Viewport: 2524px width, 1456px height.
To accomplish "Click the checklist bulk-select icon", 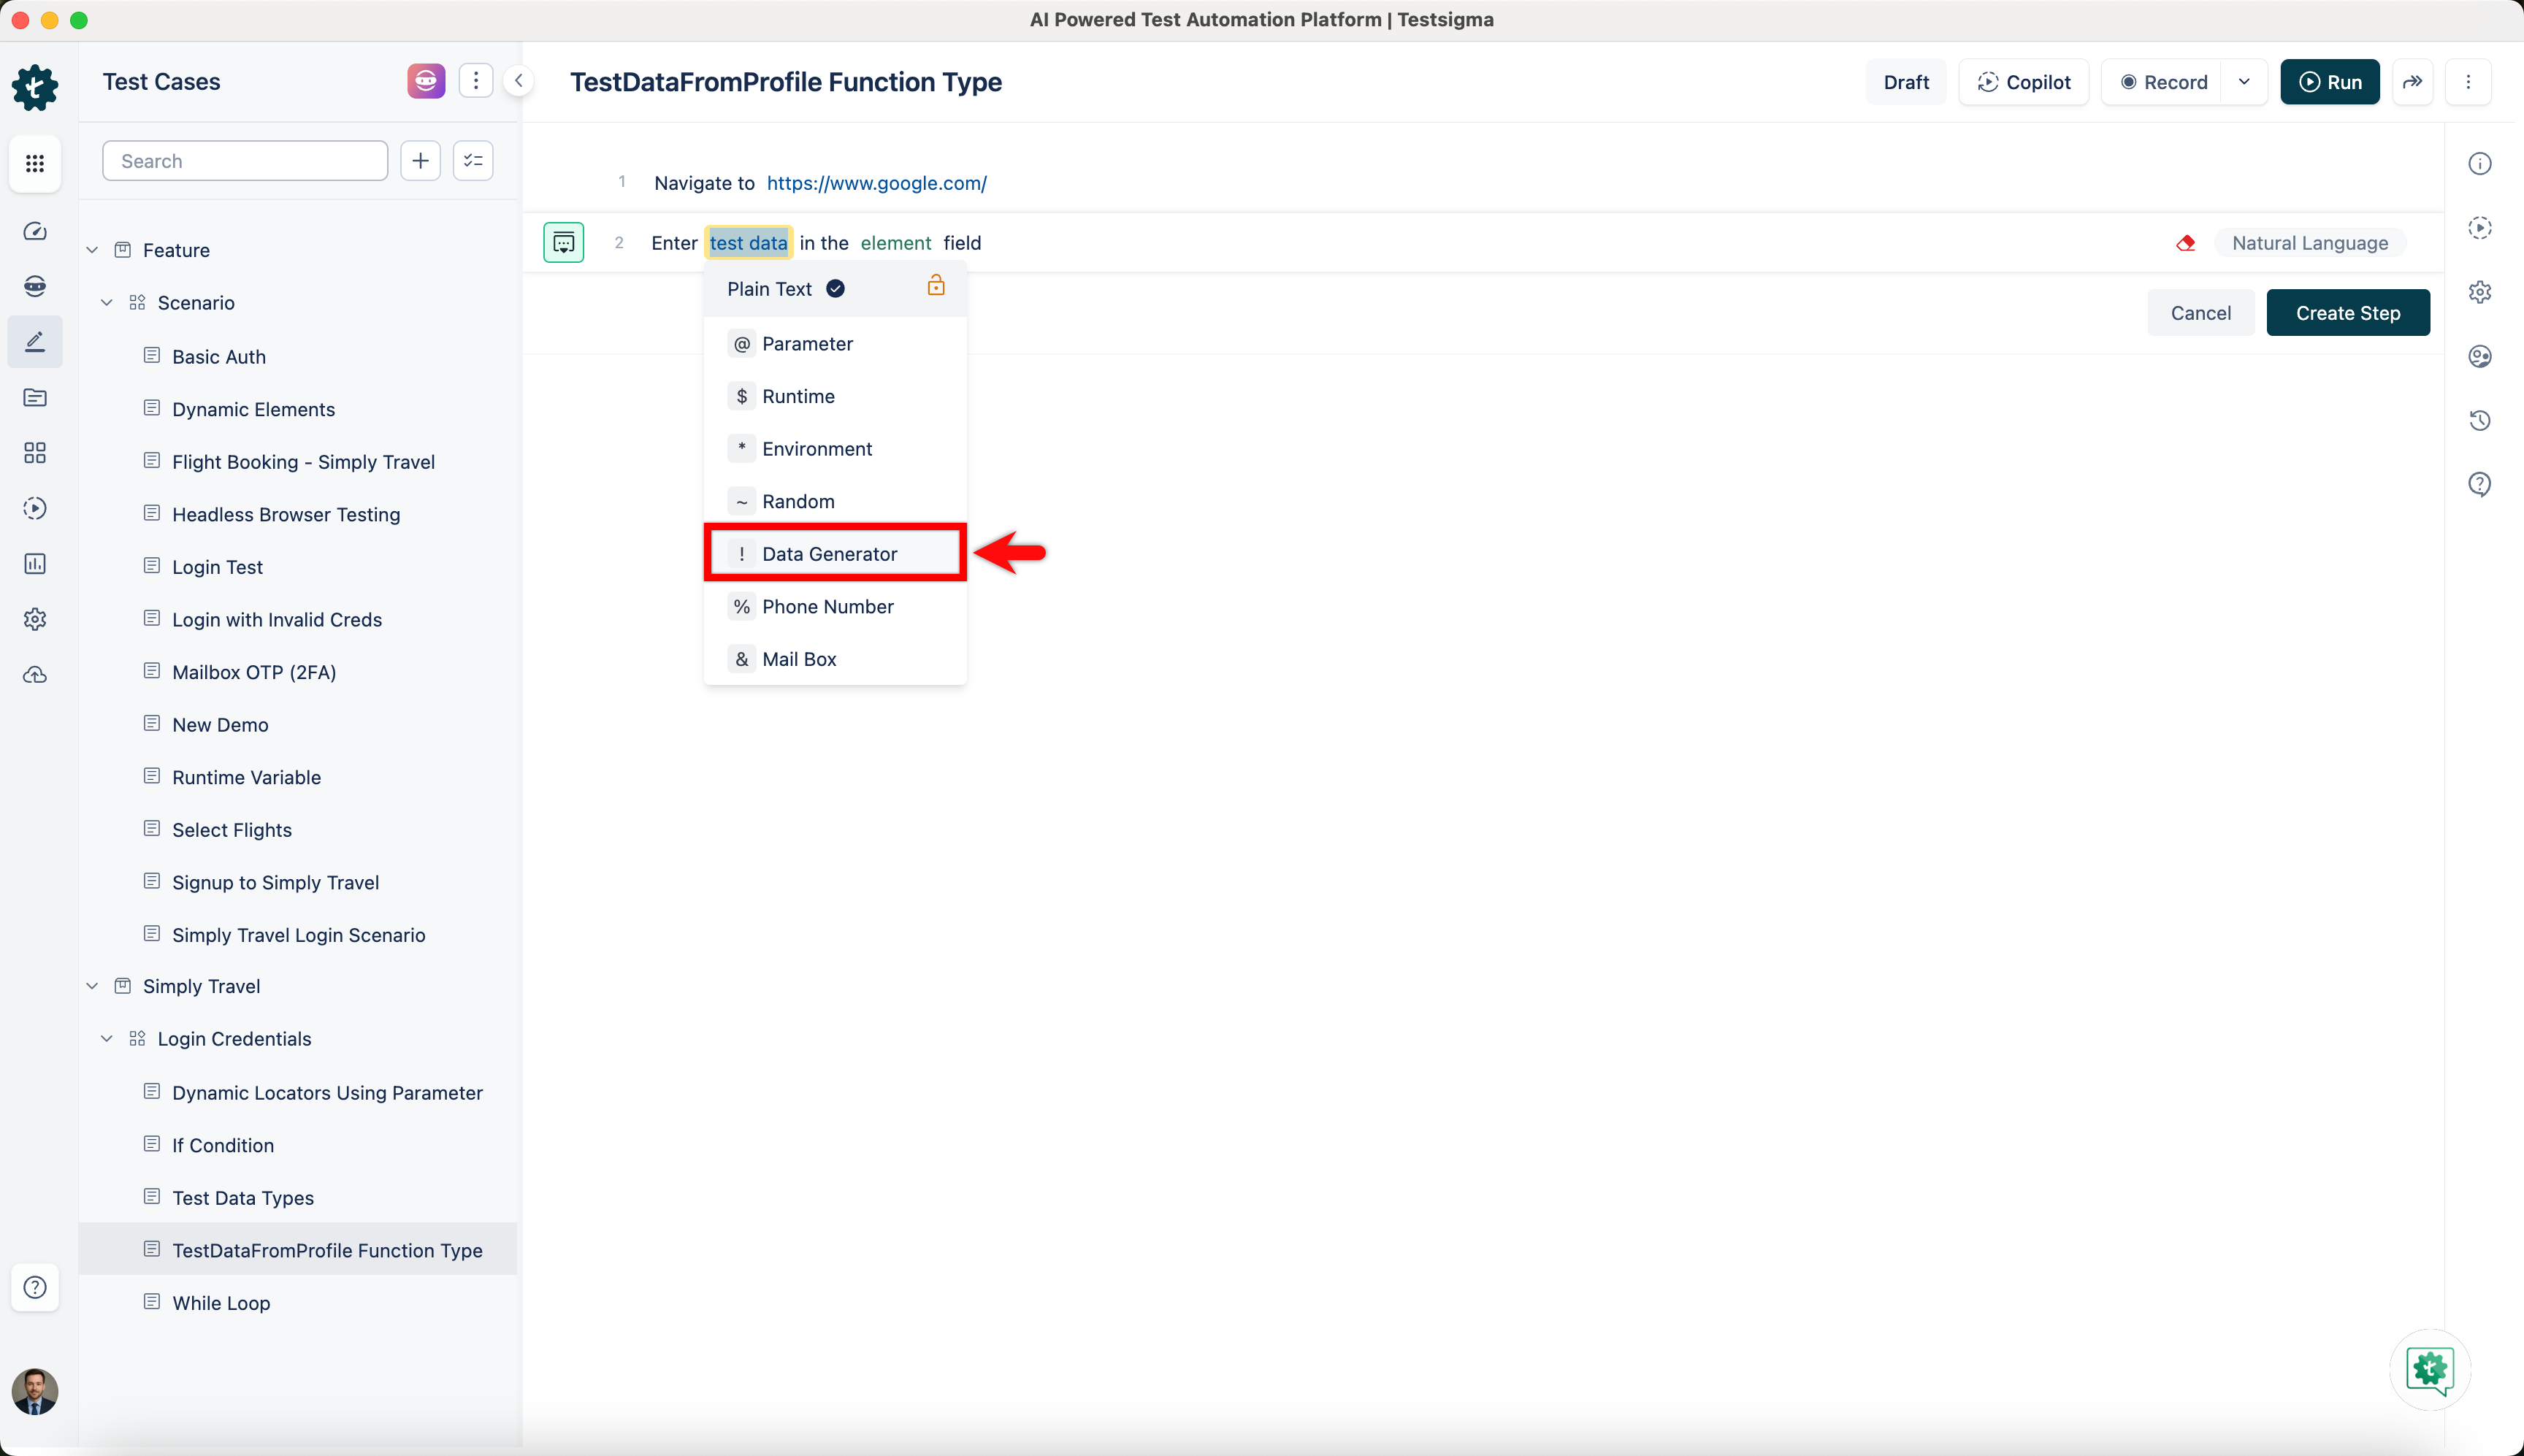I will pyautogui.click(x=473, y=161).
